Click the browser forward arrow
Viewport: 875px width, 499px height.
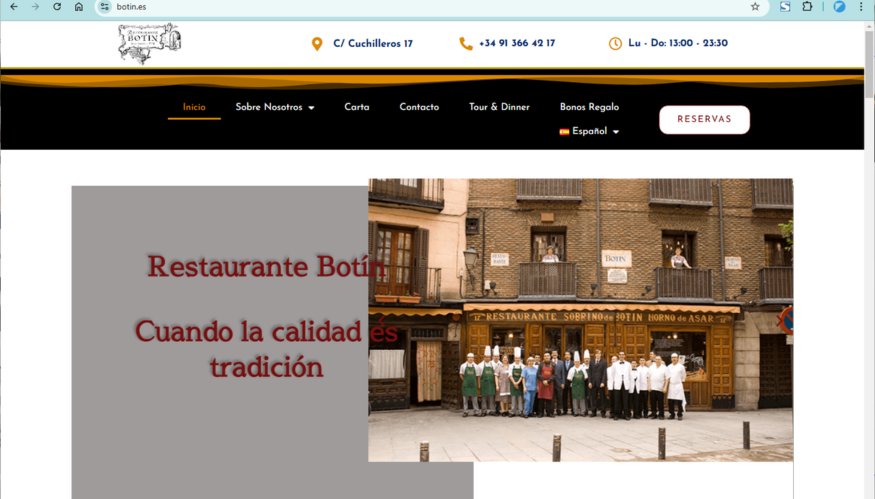tap(35, 7)
